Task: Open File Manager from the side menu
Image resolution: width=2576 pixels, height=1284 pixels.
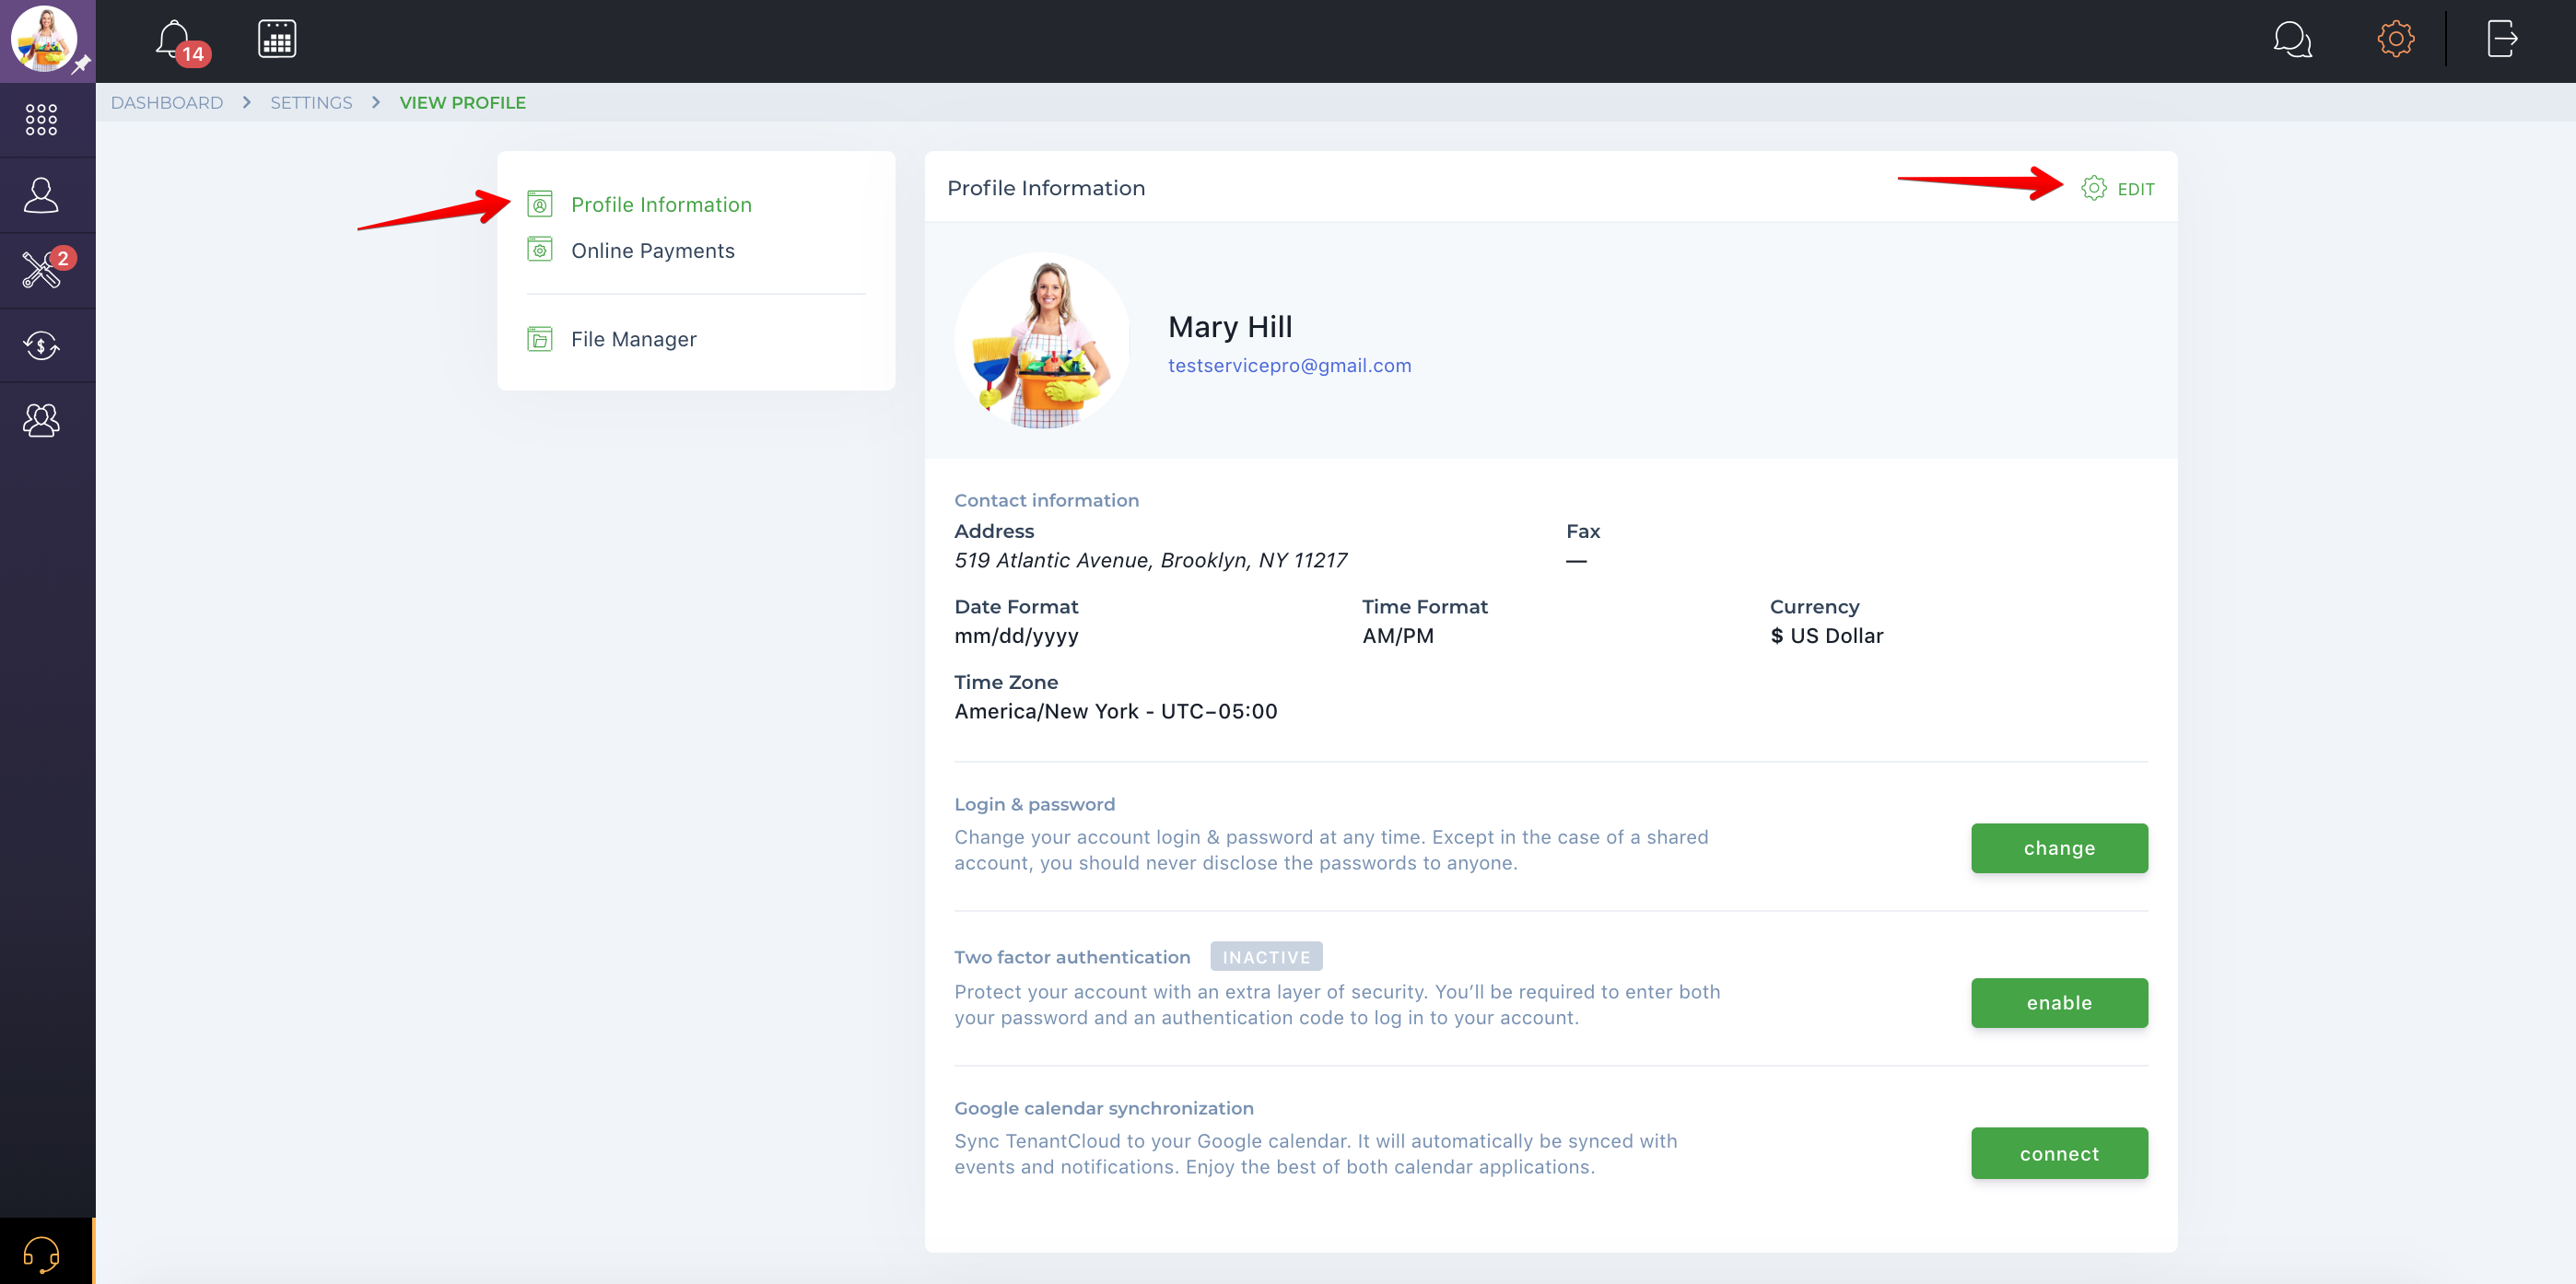Action: 633,339
